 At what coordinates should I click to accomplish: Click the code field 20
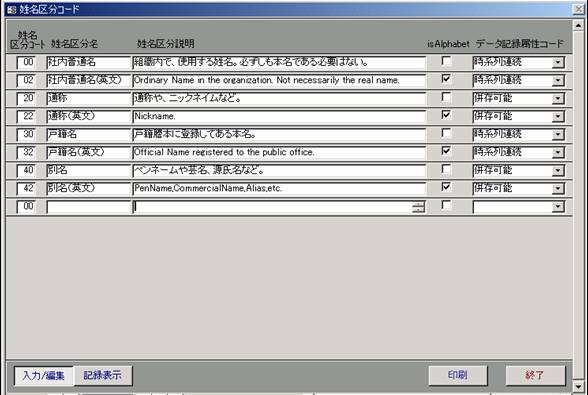26,98
